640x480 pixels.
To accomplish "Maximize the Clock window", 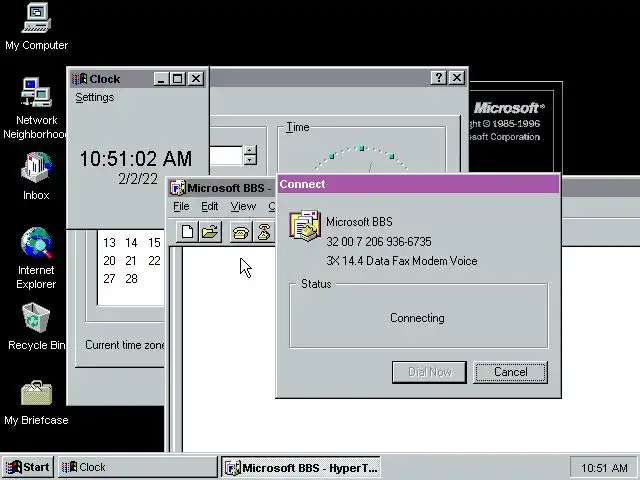I will pyautogui.click(x=178, y=79).
